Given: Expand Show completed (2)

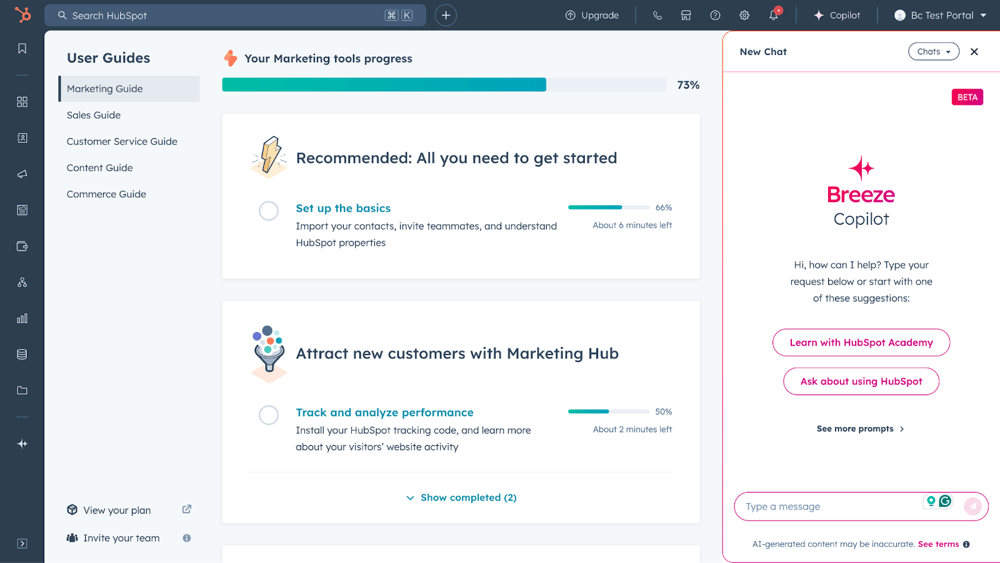Looking at the screenshot, I should coord(461,497).
